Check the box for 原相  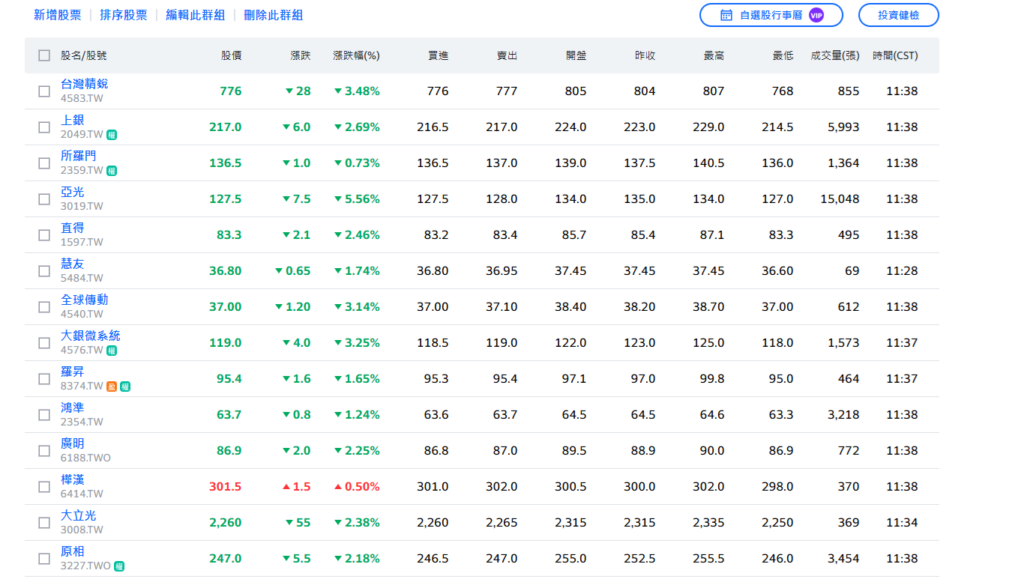point(44,558)
